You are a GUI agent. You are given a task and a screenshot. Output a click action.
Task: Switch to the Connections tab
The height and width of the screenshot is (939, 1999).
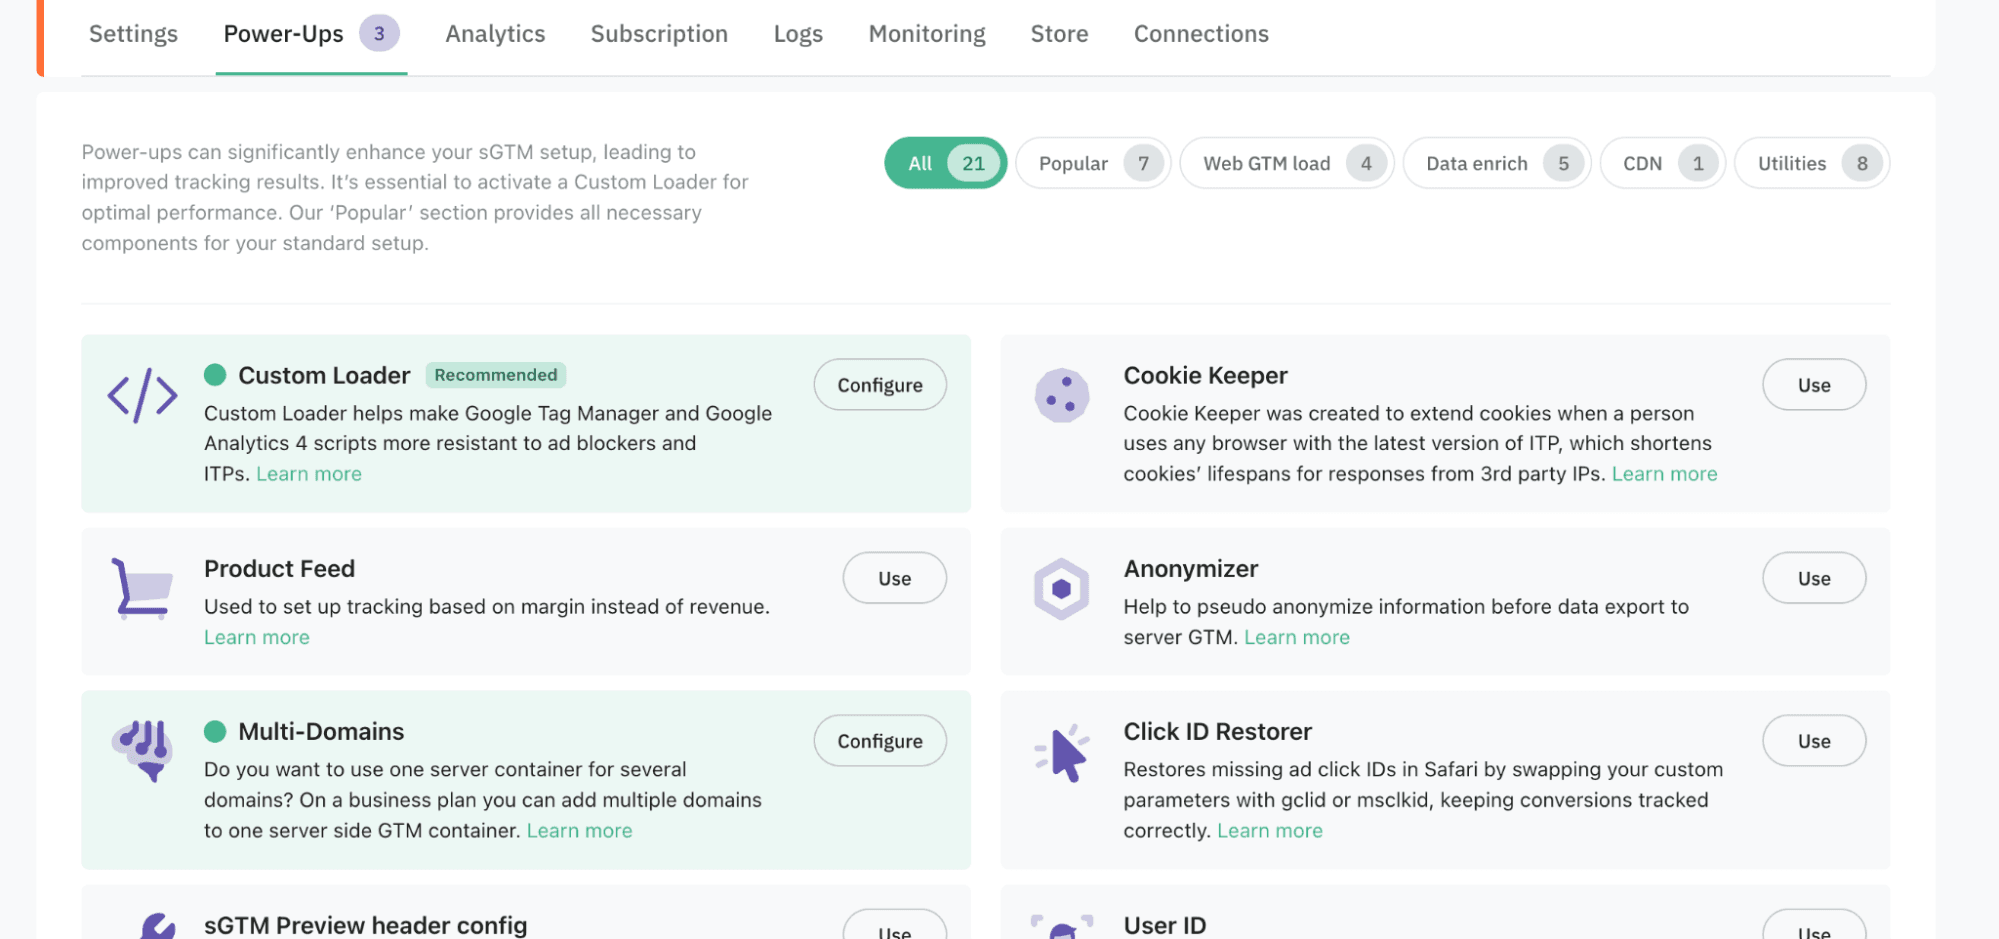[x=1200, y=33]
